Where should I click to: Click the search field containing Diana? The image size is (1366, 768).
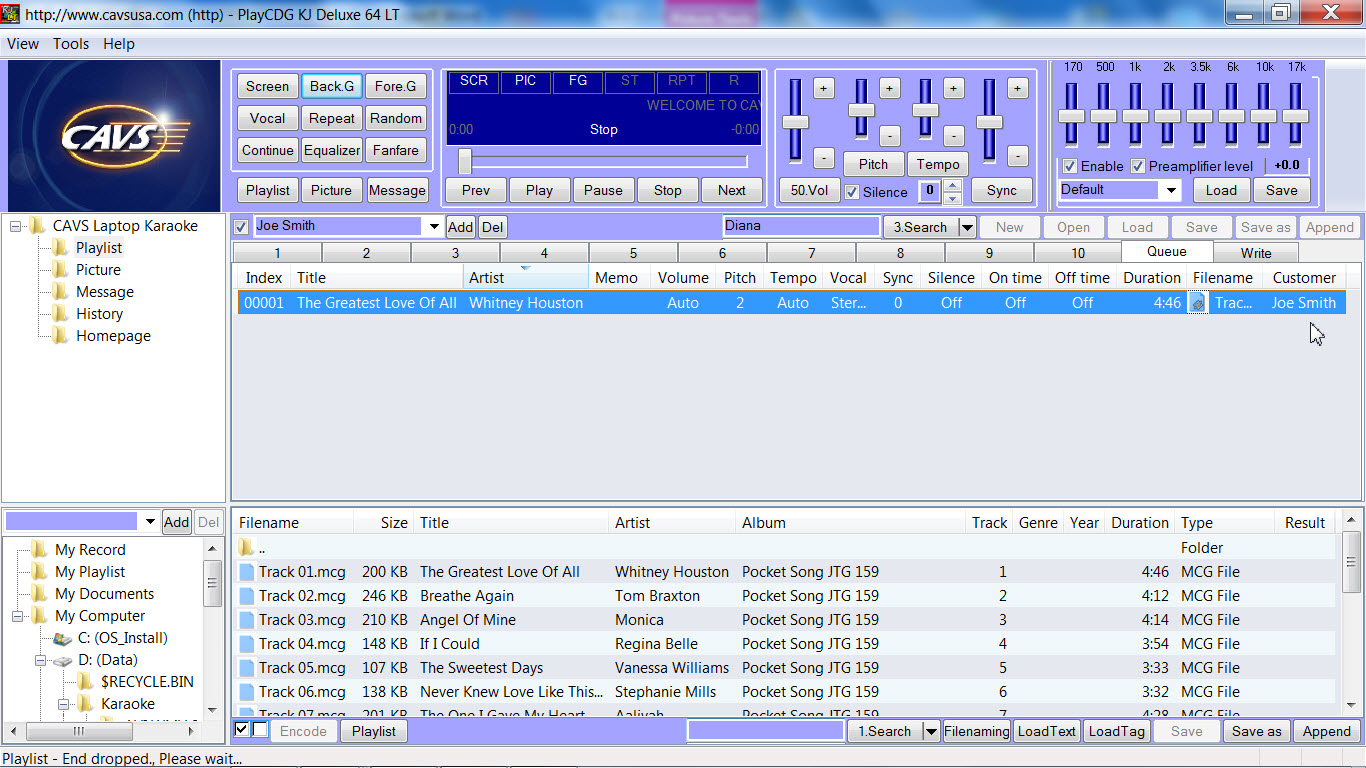pos(801,226)
